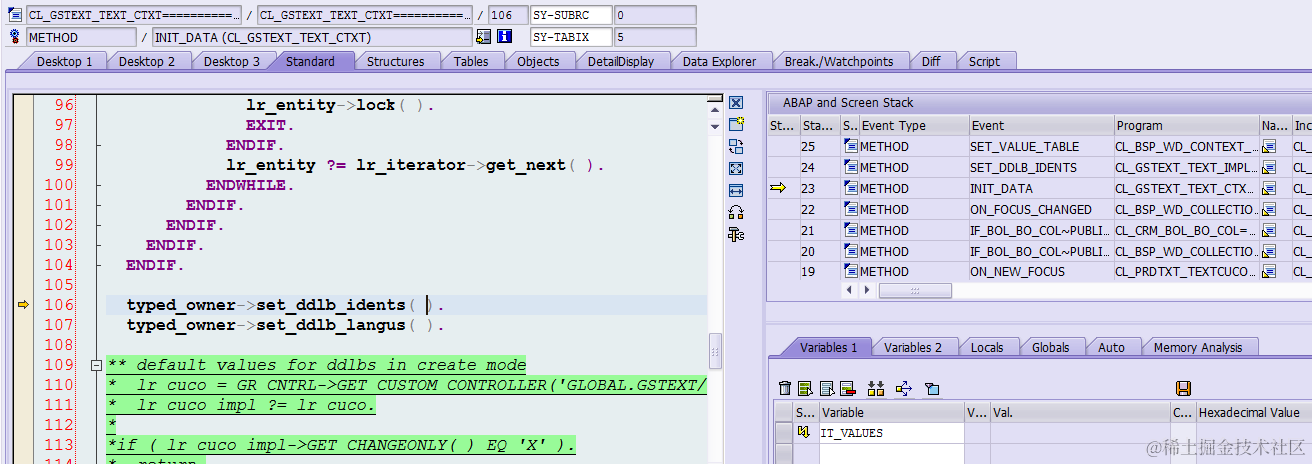The image size is (1312, 464).
Task: Click the editor splitter grip on right edge
Action: tap(715, 350)
